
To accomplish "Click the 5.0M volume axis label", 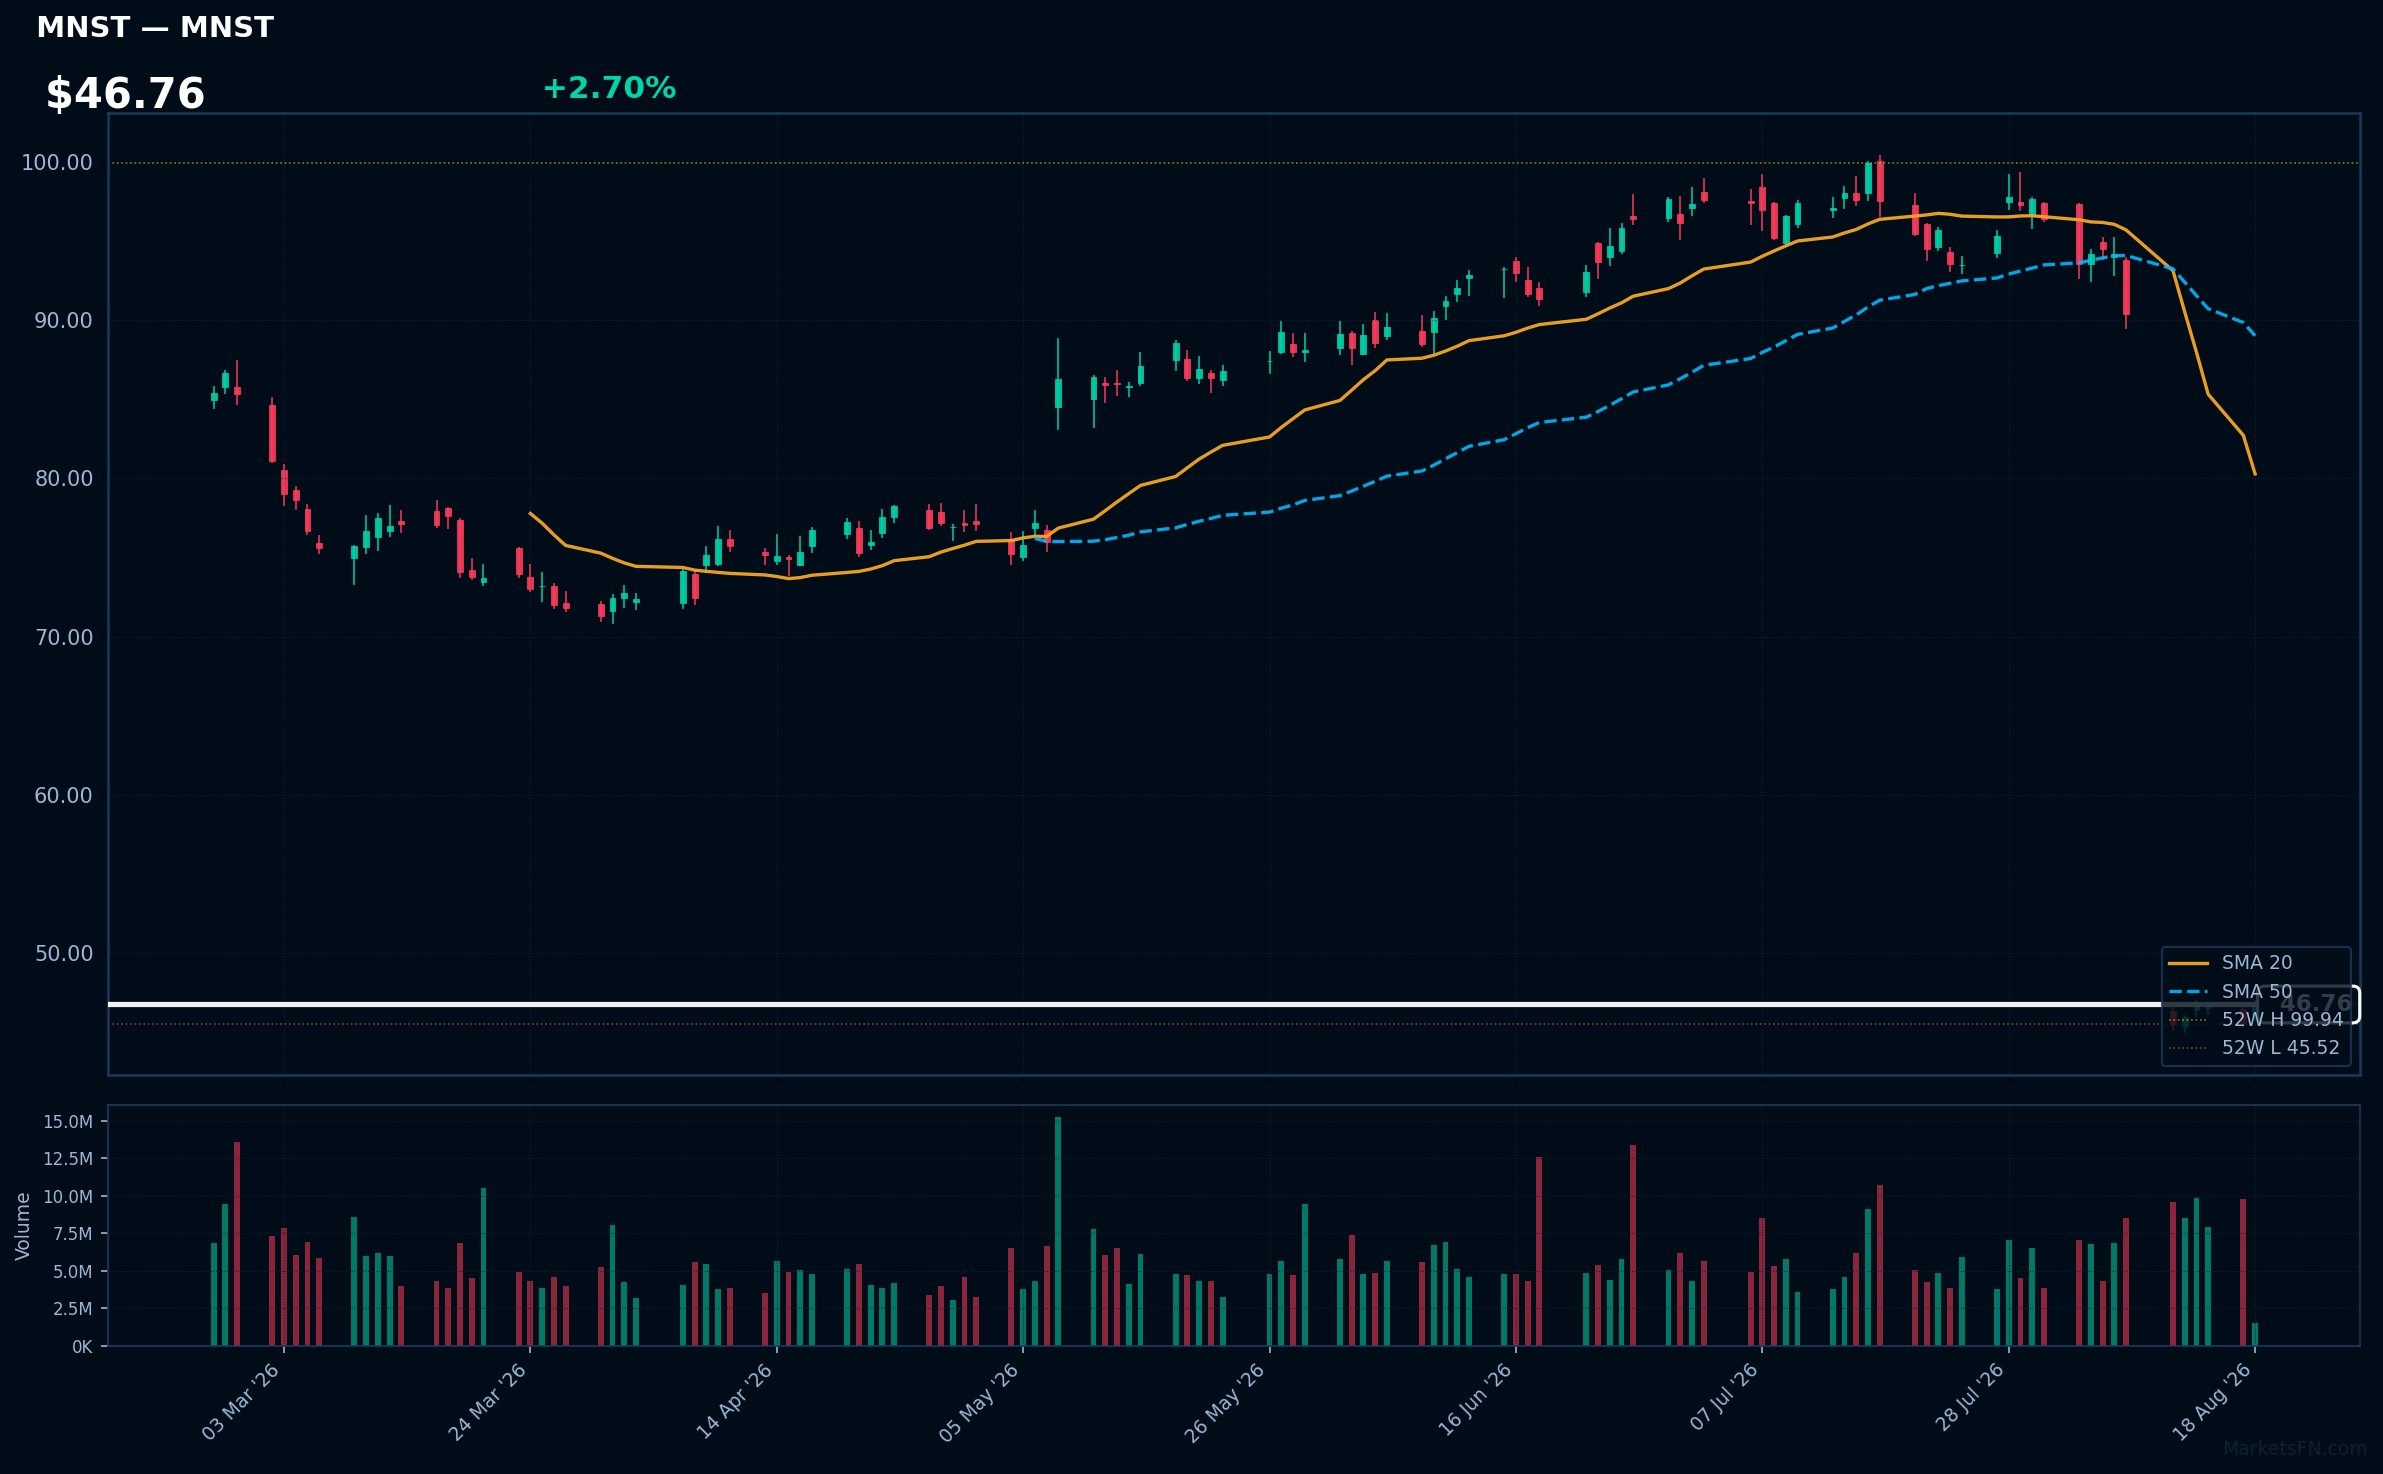I will click(x=73, y=1272).
